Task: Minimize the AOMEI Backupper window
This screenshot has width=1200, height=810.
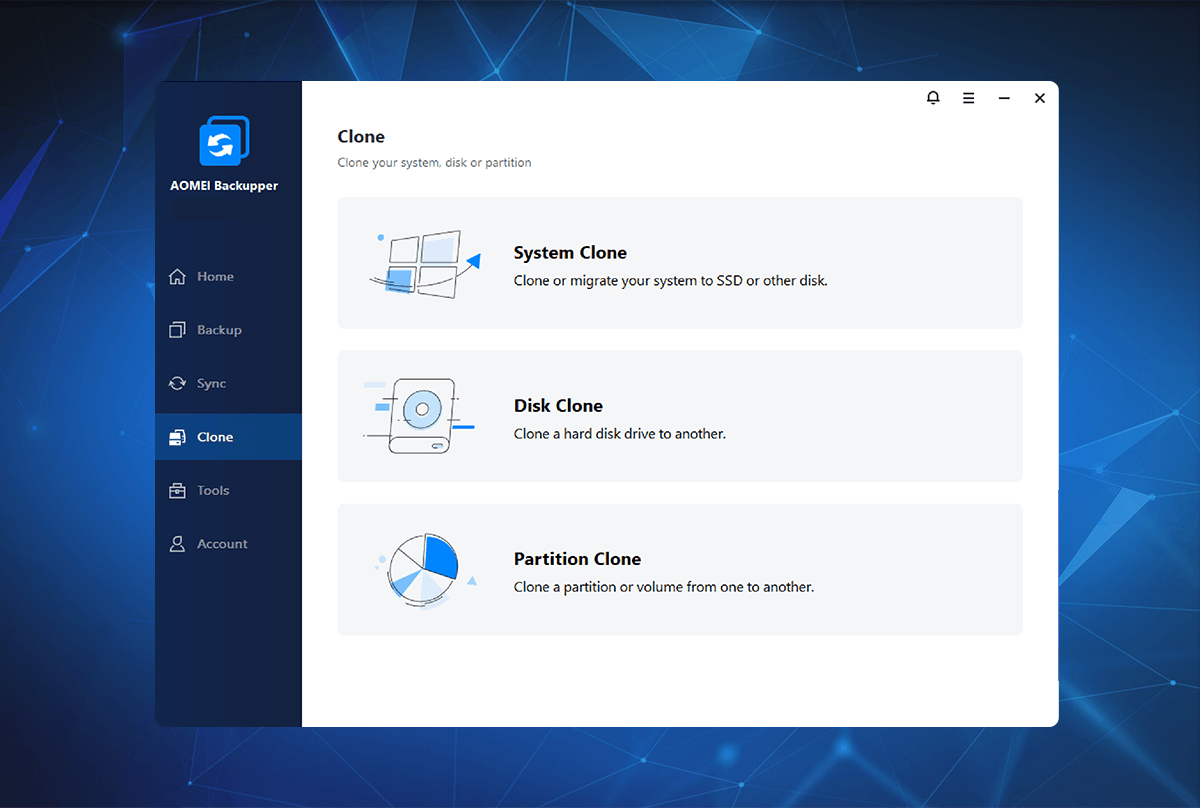Action: (1004, 97)
